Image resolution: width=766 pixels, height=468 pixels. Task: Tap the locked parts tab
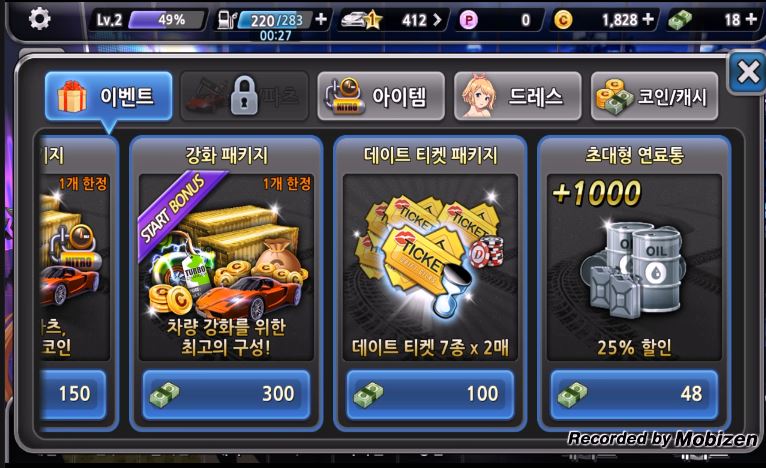(x=245, y=96)
